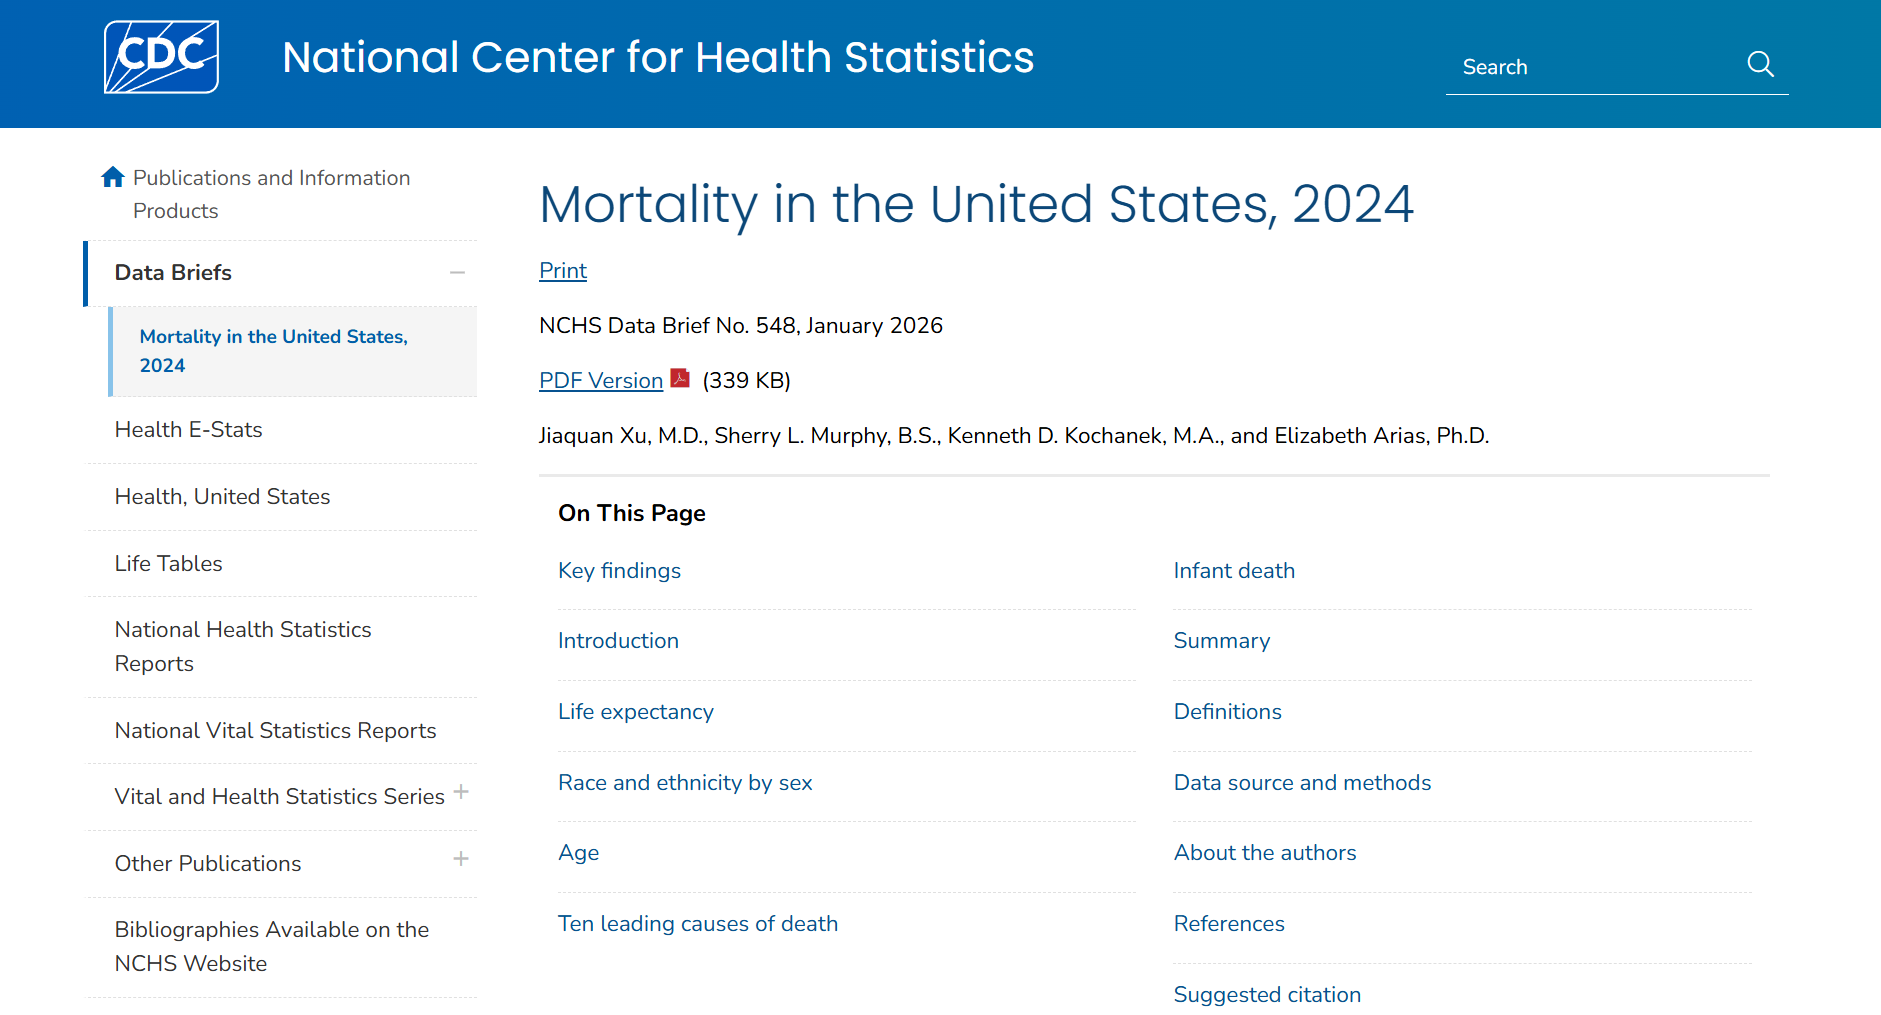
Task: Expand the Other Publications section
Action: 461,859
